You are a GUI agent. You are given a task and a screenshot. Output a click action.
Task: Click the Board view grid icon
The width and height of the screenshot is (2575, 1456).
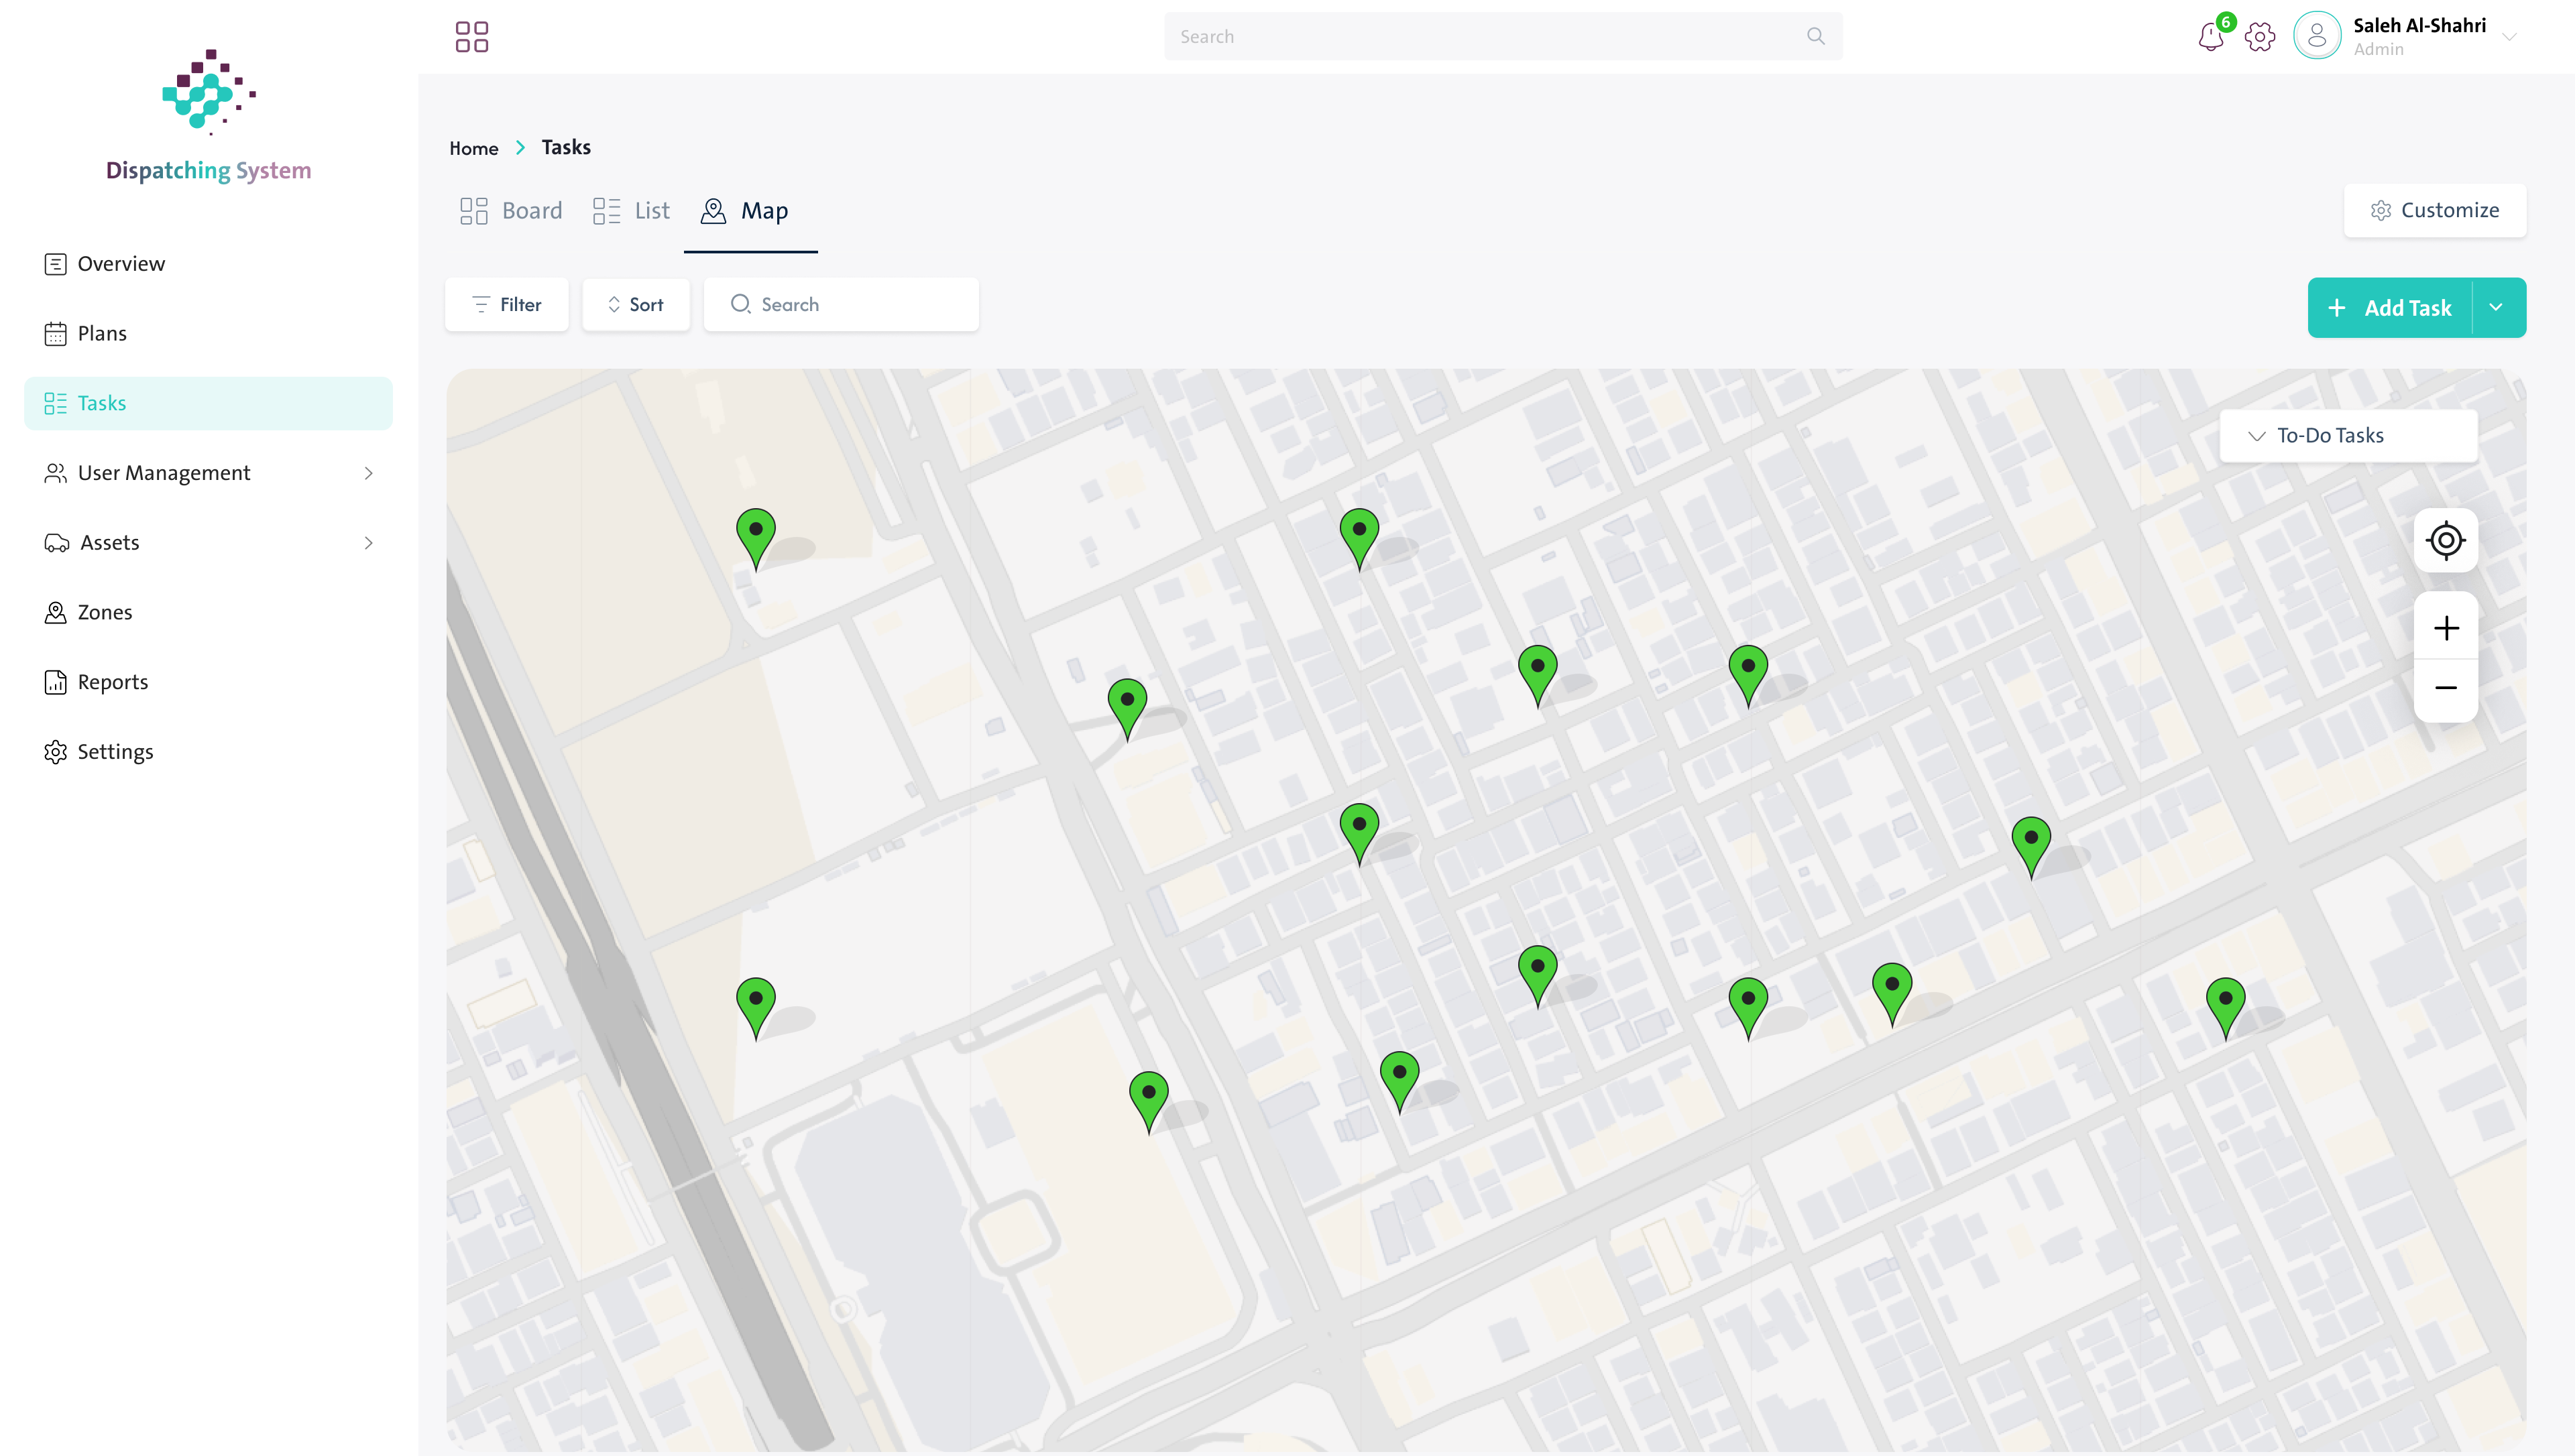tap(474, 211)
